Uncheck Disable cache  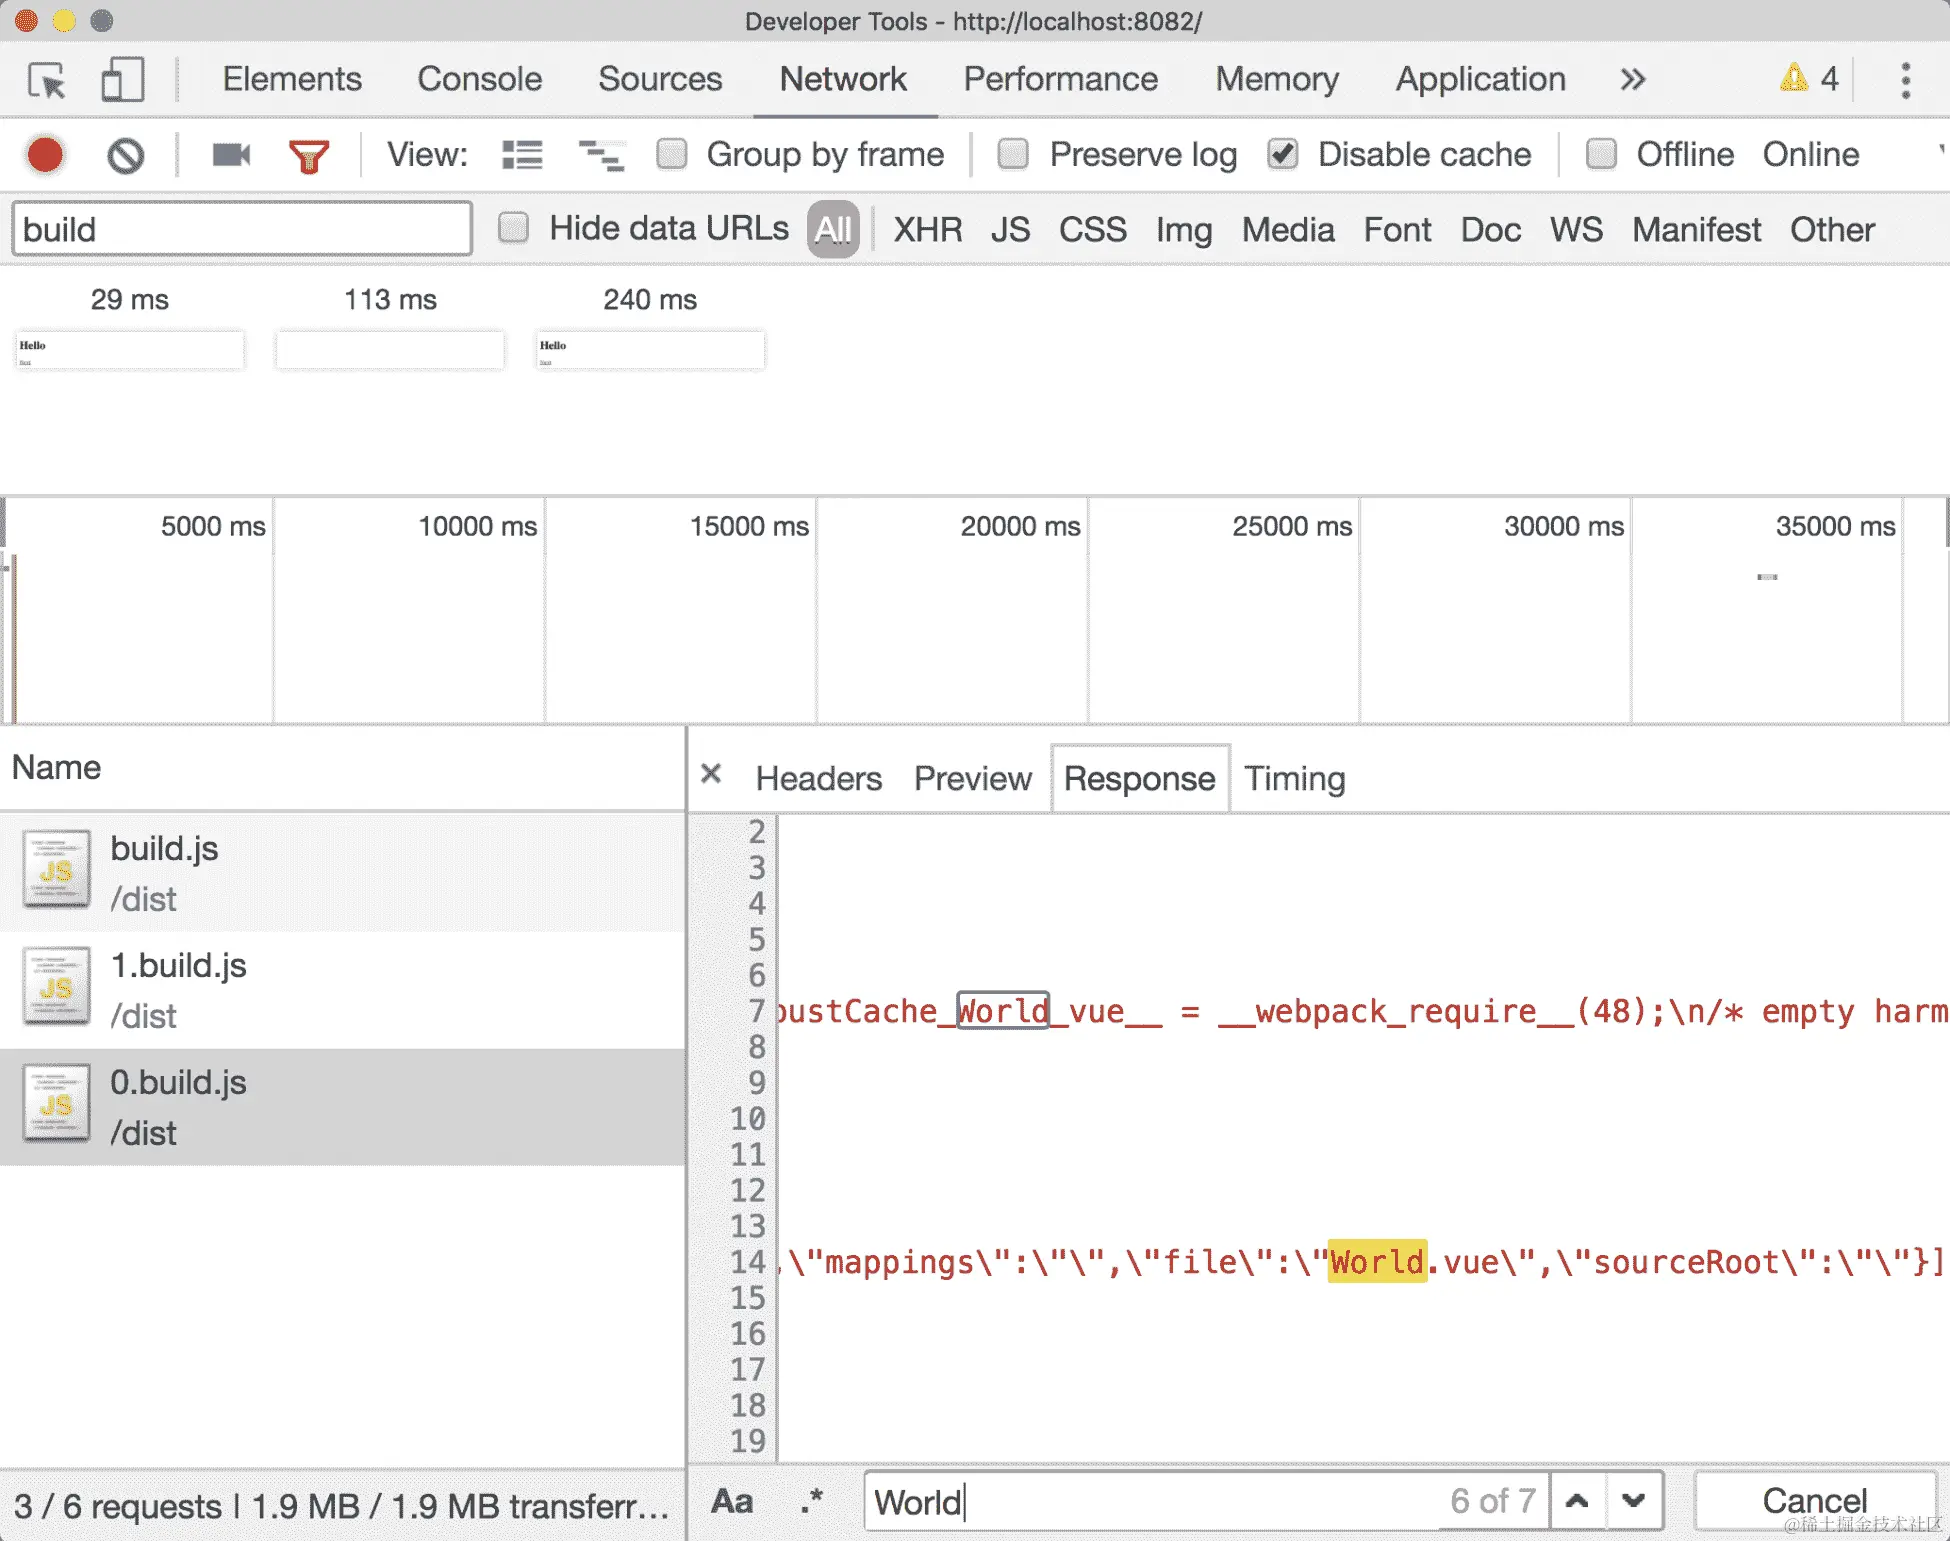(x=1283, y=154)
